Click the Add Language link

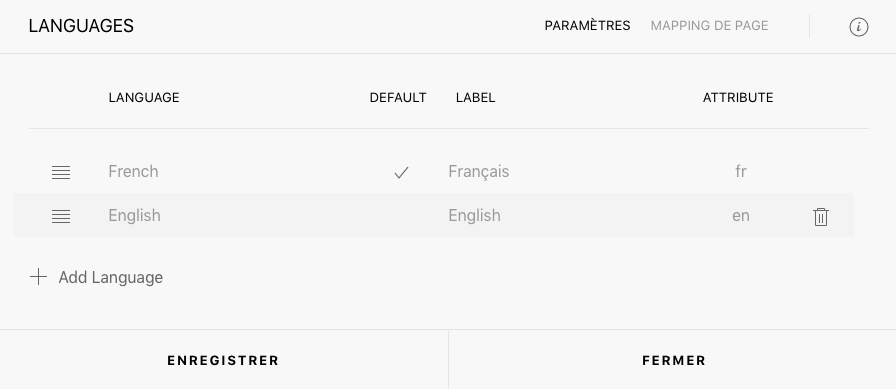point(110,277)
